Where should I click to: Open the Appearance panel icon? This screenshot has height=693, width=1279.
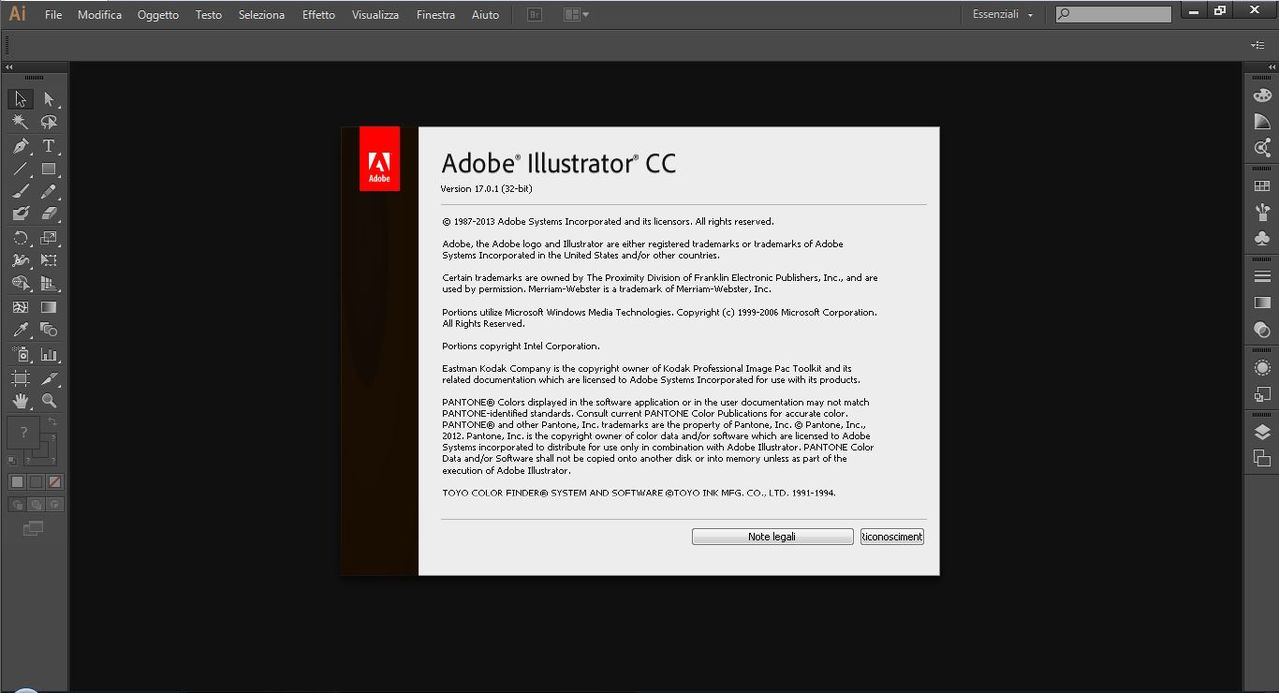(1262, 367)
